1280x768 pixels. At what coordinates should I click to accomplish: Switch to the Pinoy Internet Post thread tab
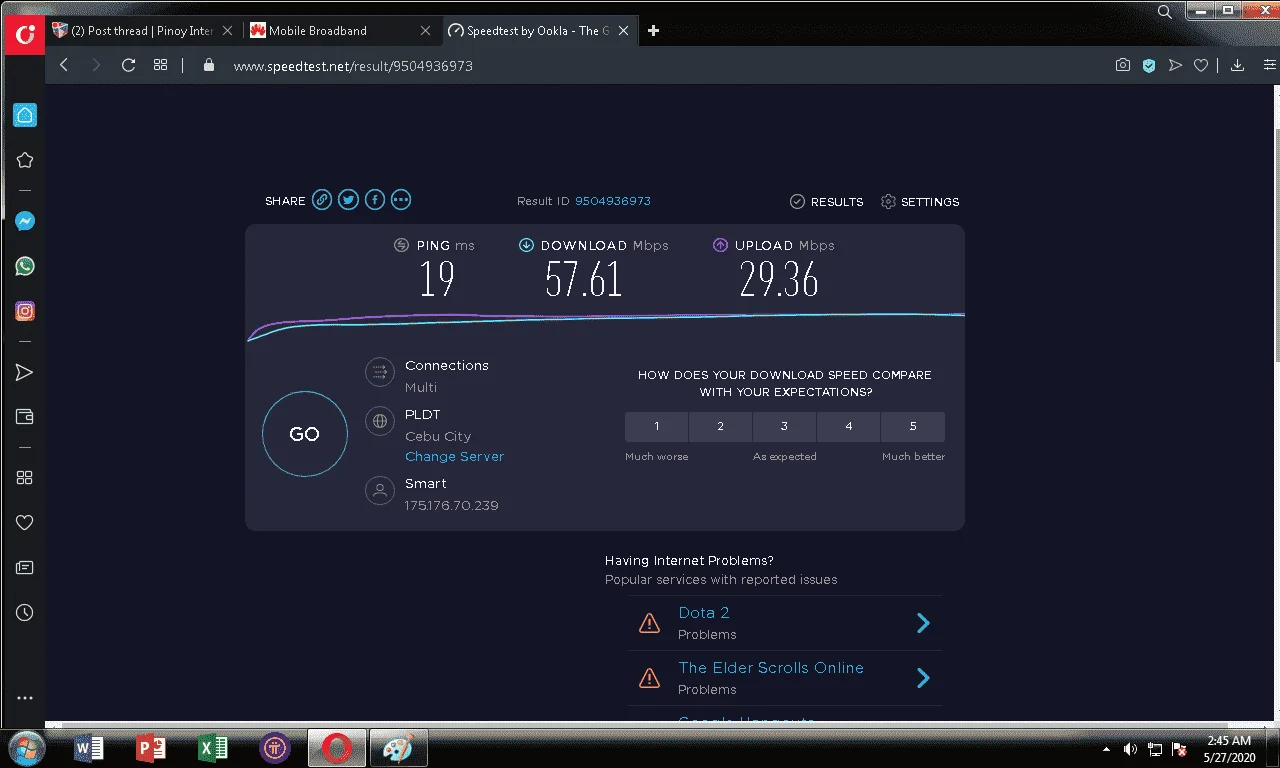142,31
